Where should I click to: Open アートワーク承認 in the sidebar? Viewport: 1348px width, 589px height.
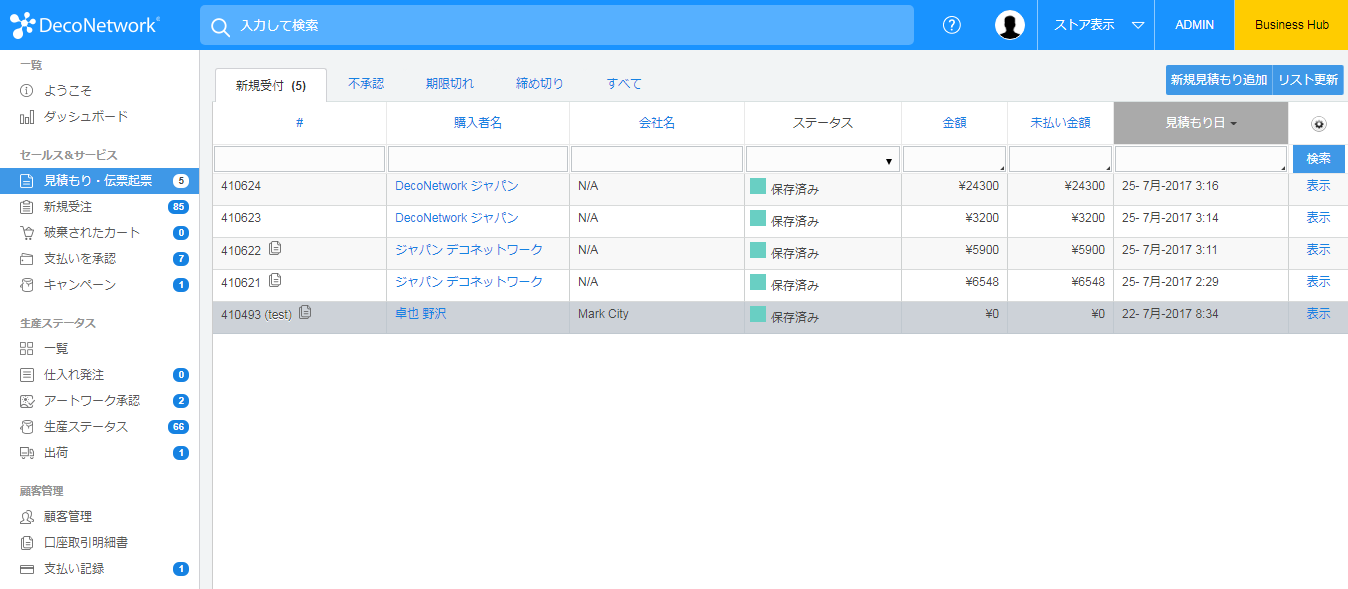tap(91, 401)
